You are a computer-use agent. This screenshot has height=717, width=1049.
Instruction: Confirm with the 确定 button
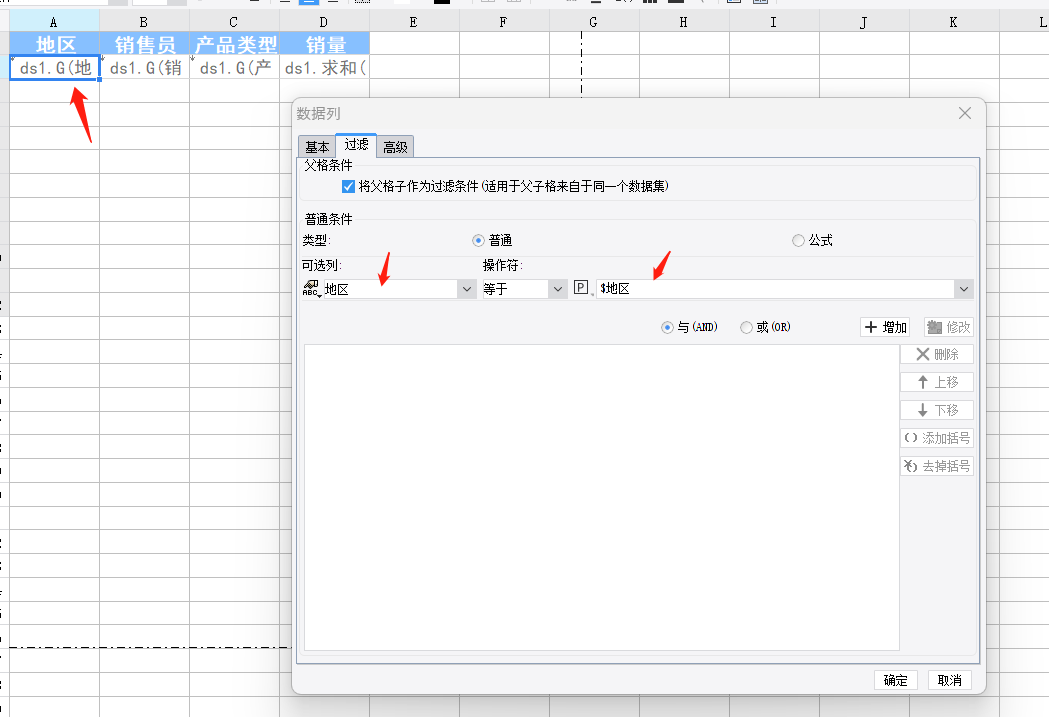pyautogui.click(x=896, y=680)
